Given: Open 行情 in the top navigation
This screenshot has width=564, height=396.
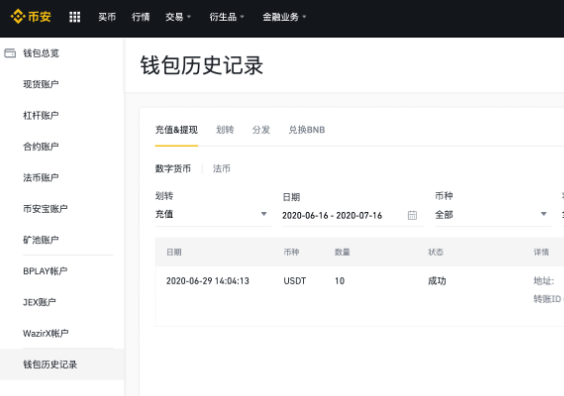Looking at the screenshot, I should 141,17.
